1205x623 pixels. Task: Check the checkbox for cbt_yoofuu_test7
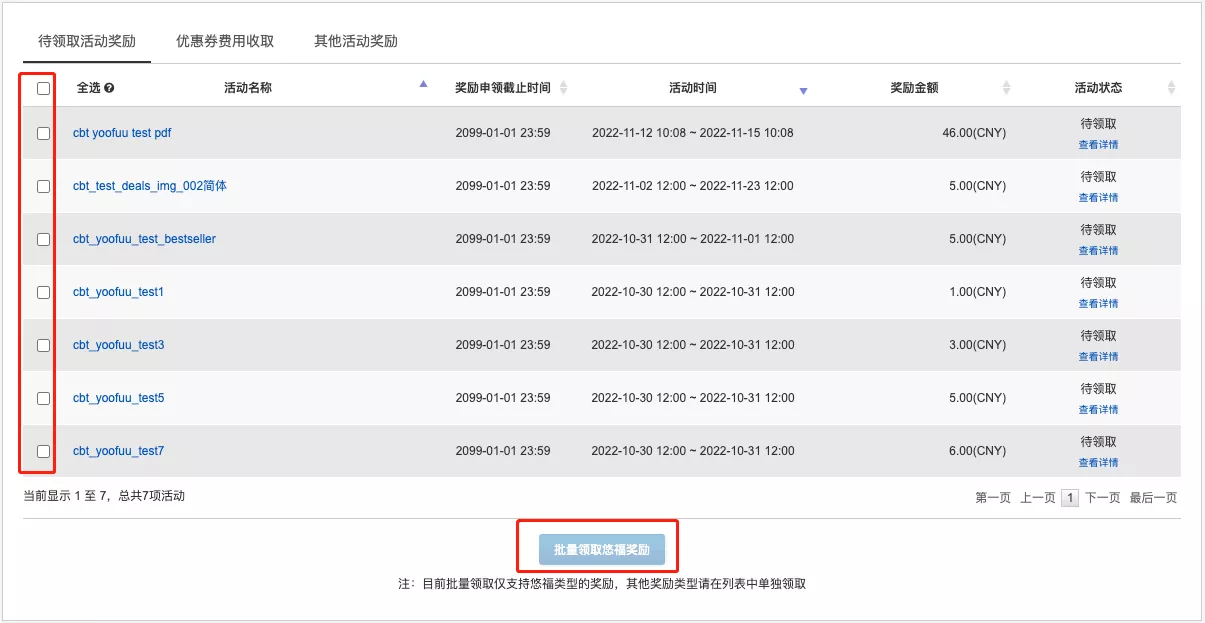(42, 451)
